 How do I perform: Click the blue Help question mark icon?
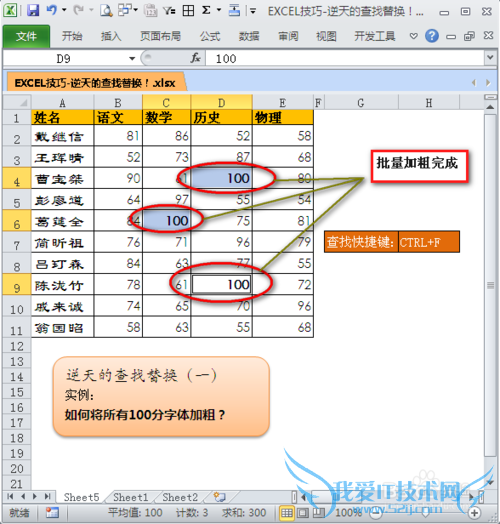pos(432,35)
